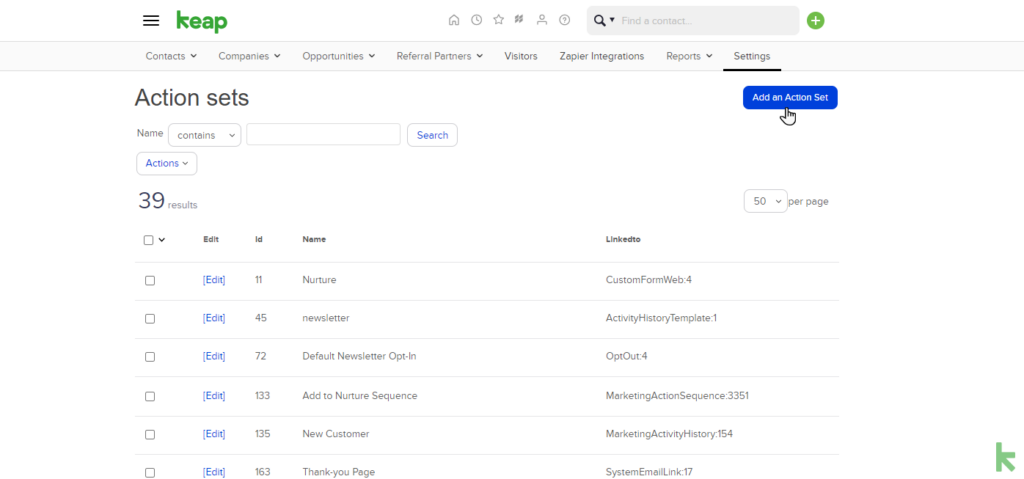Click Edit link for Thank-you Page

click(x=214, y=472)
